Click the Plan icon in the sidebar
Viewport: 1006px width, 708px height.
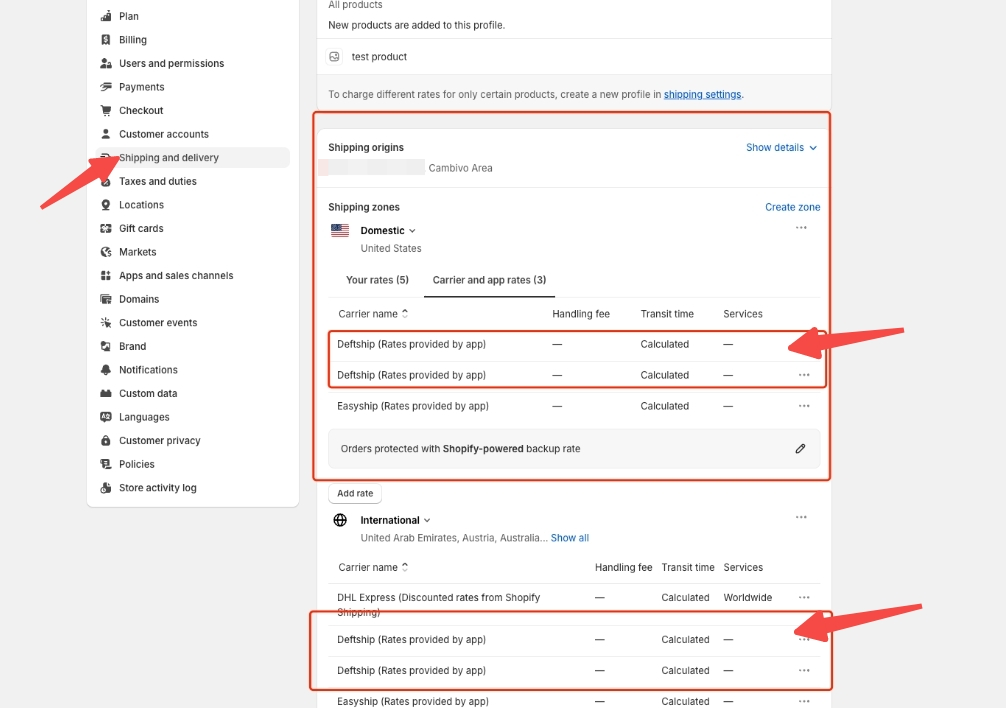click(x=106, y=16)
